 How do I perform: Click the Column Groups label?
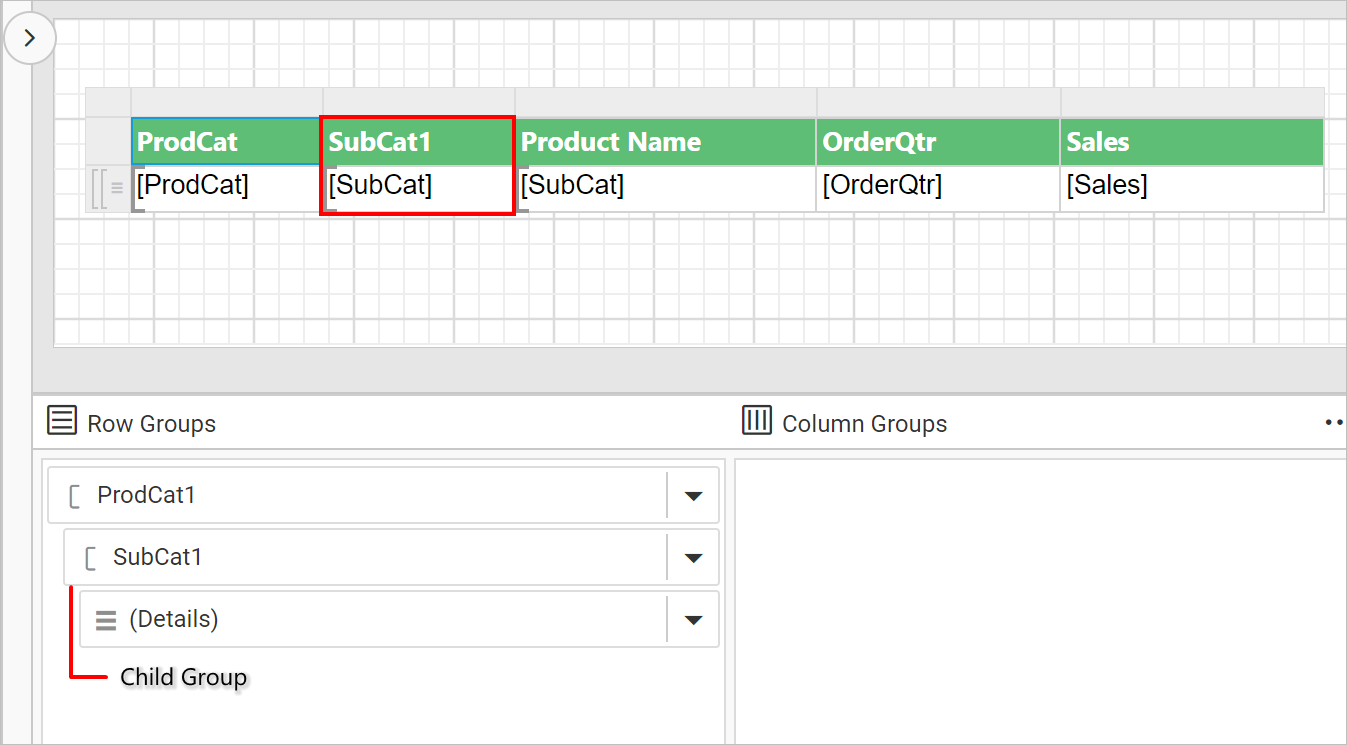[865, 424]
